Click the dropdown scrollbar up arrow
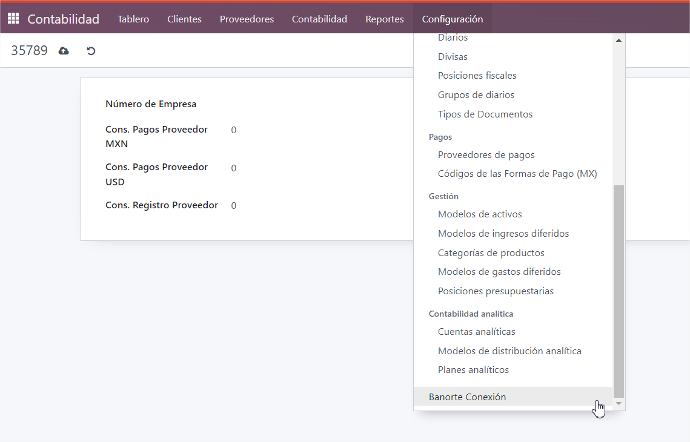 point(619,41)
